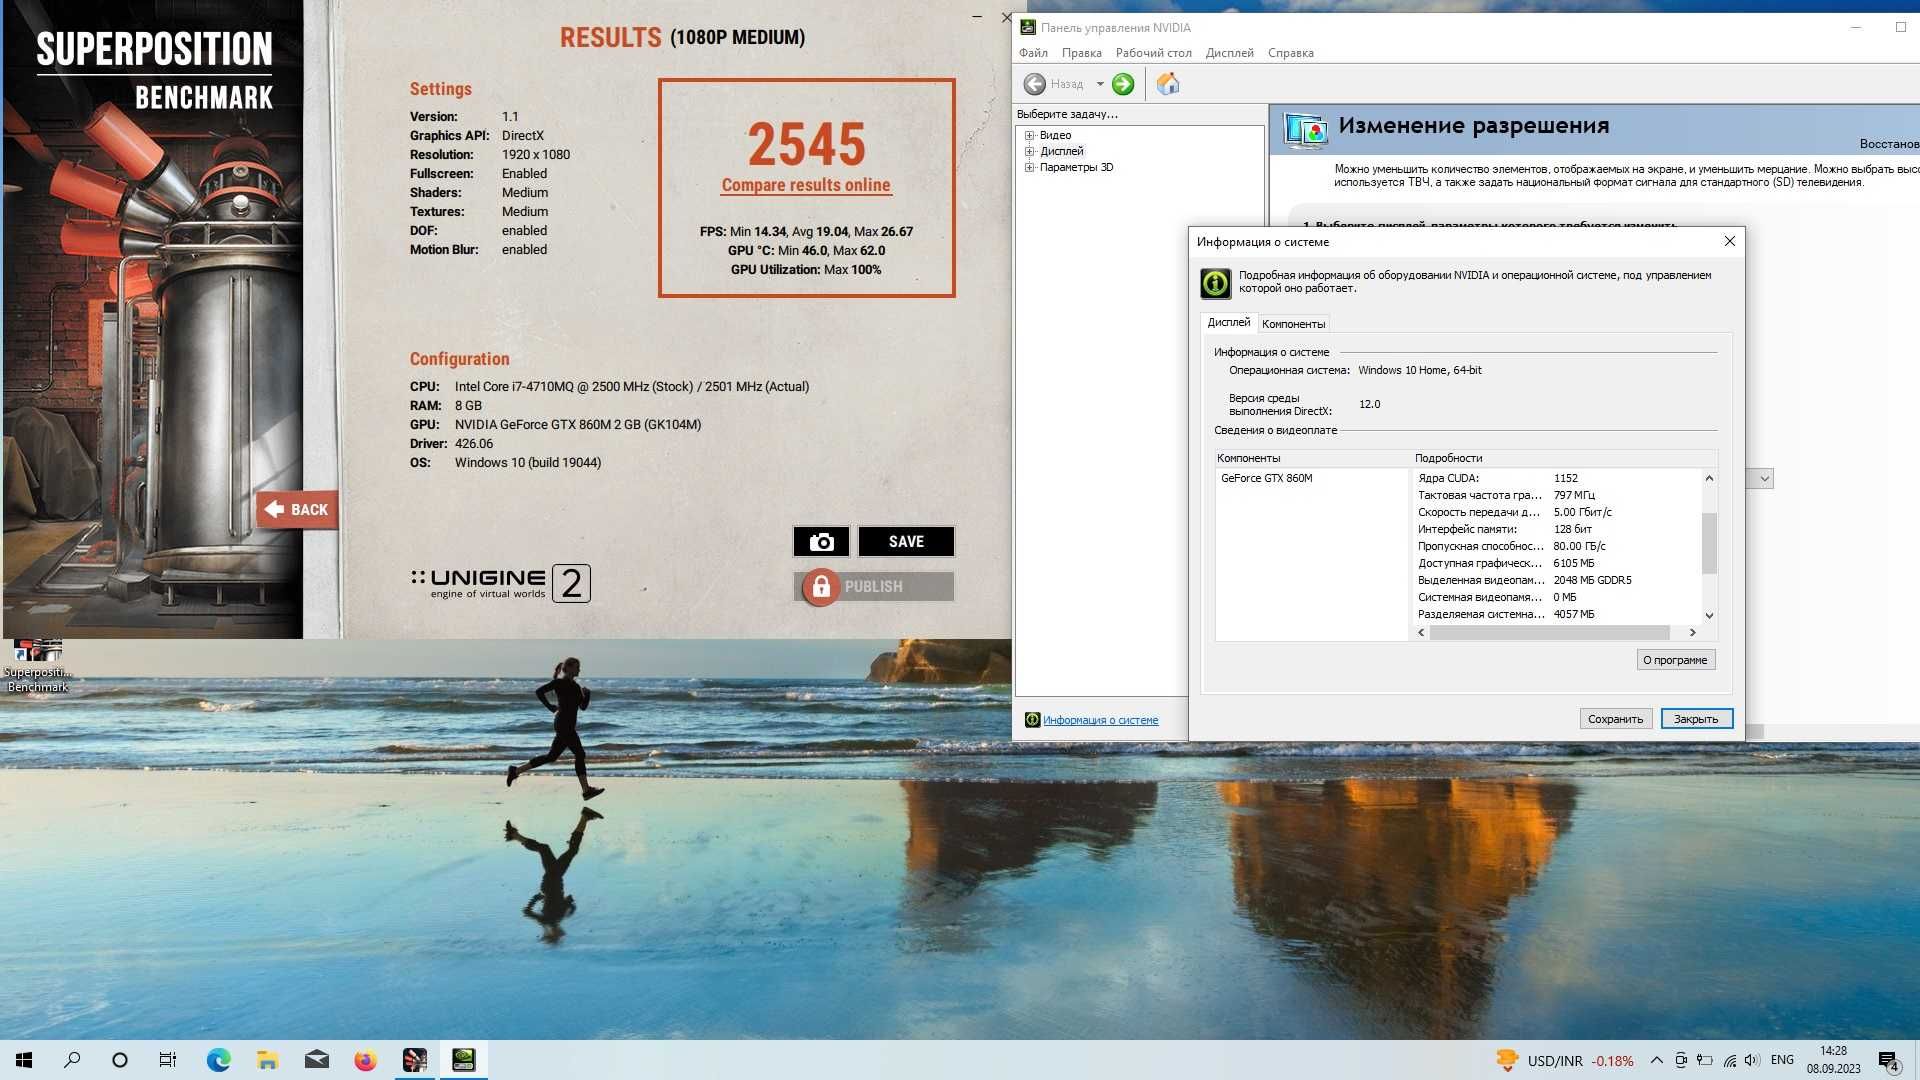1920x1080 pixels.
Task: Click the camera screenshot icon in Superposition
Action: tap(821, 541)
